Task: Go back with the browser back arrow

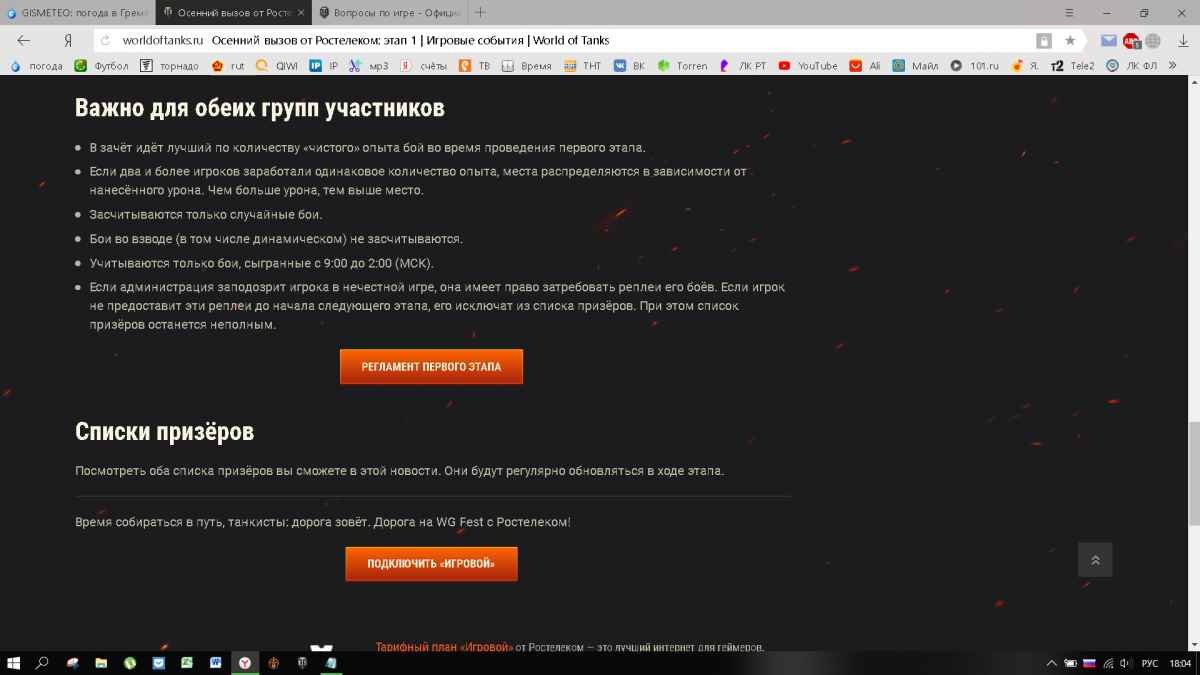Action: (x=24, y=40)
